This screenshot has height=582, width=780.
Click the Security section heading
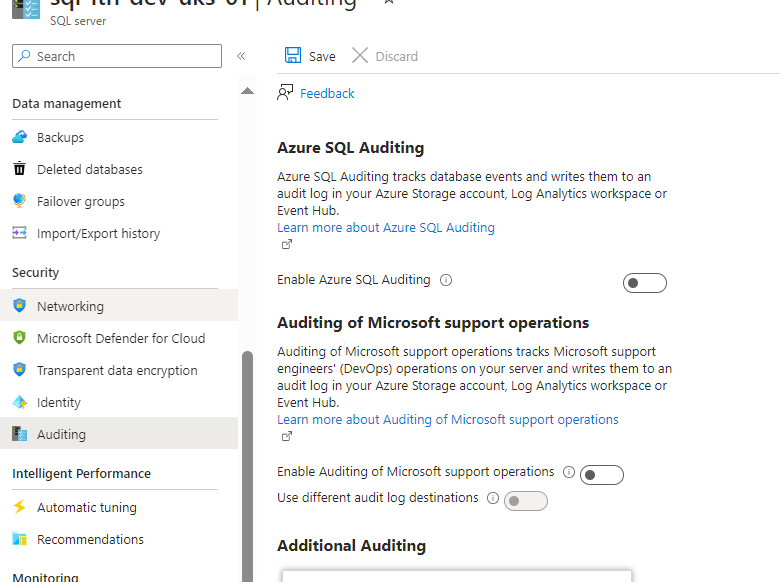pyautogui.click(x=35, y=273)
